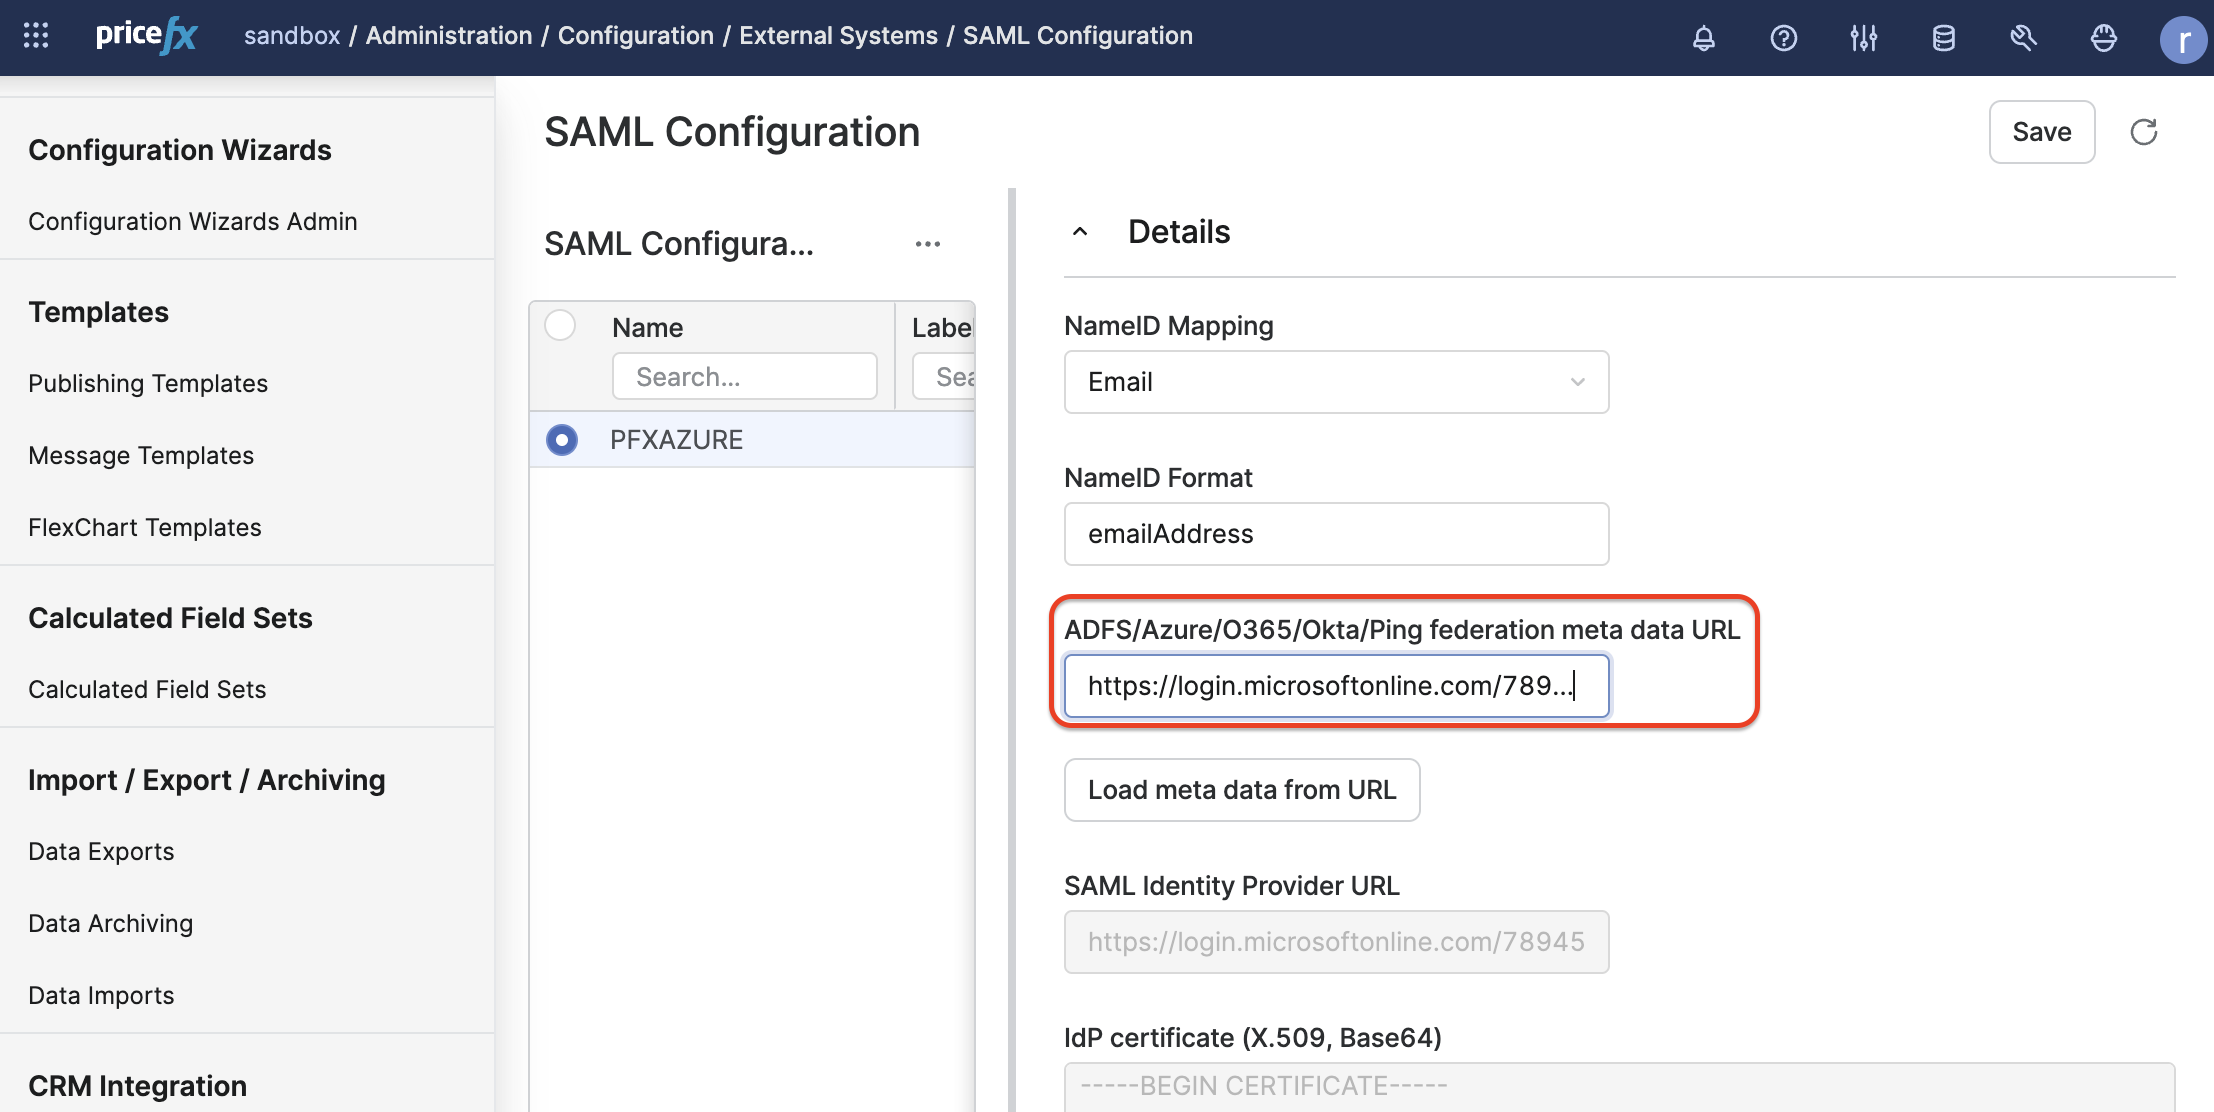The width and height of the screenshot is (2214, 1112).
Task: Open the SAML Configura... three-dots menu
Action: [x=927, y=244]
